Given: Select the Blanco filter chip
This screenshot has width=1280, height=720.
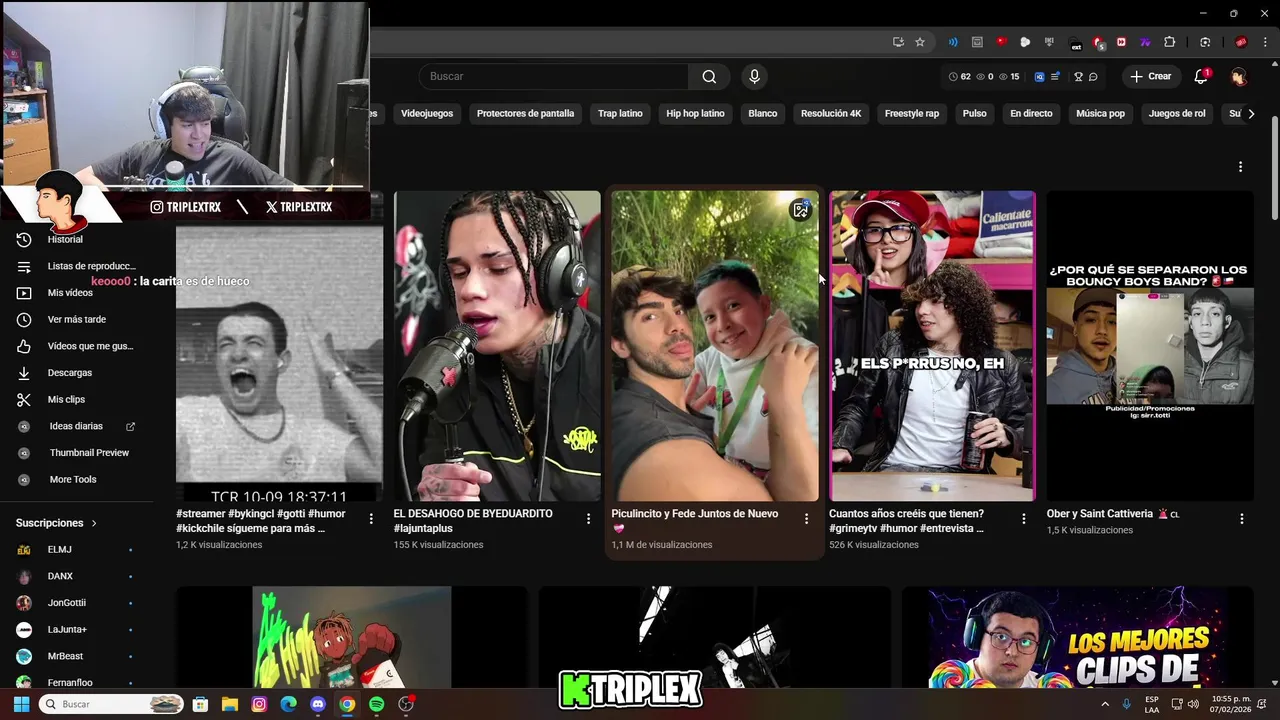Looking at the screenshot, I should click(x=762, y=114).
